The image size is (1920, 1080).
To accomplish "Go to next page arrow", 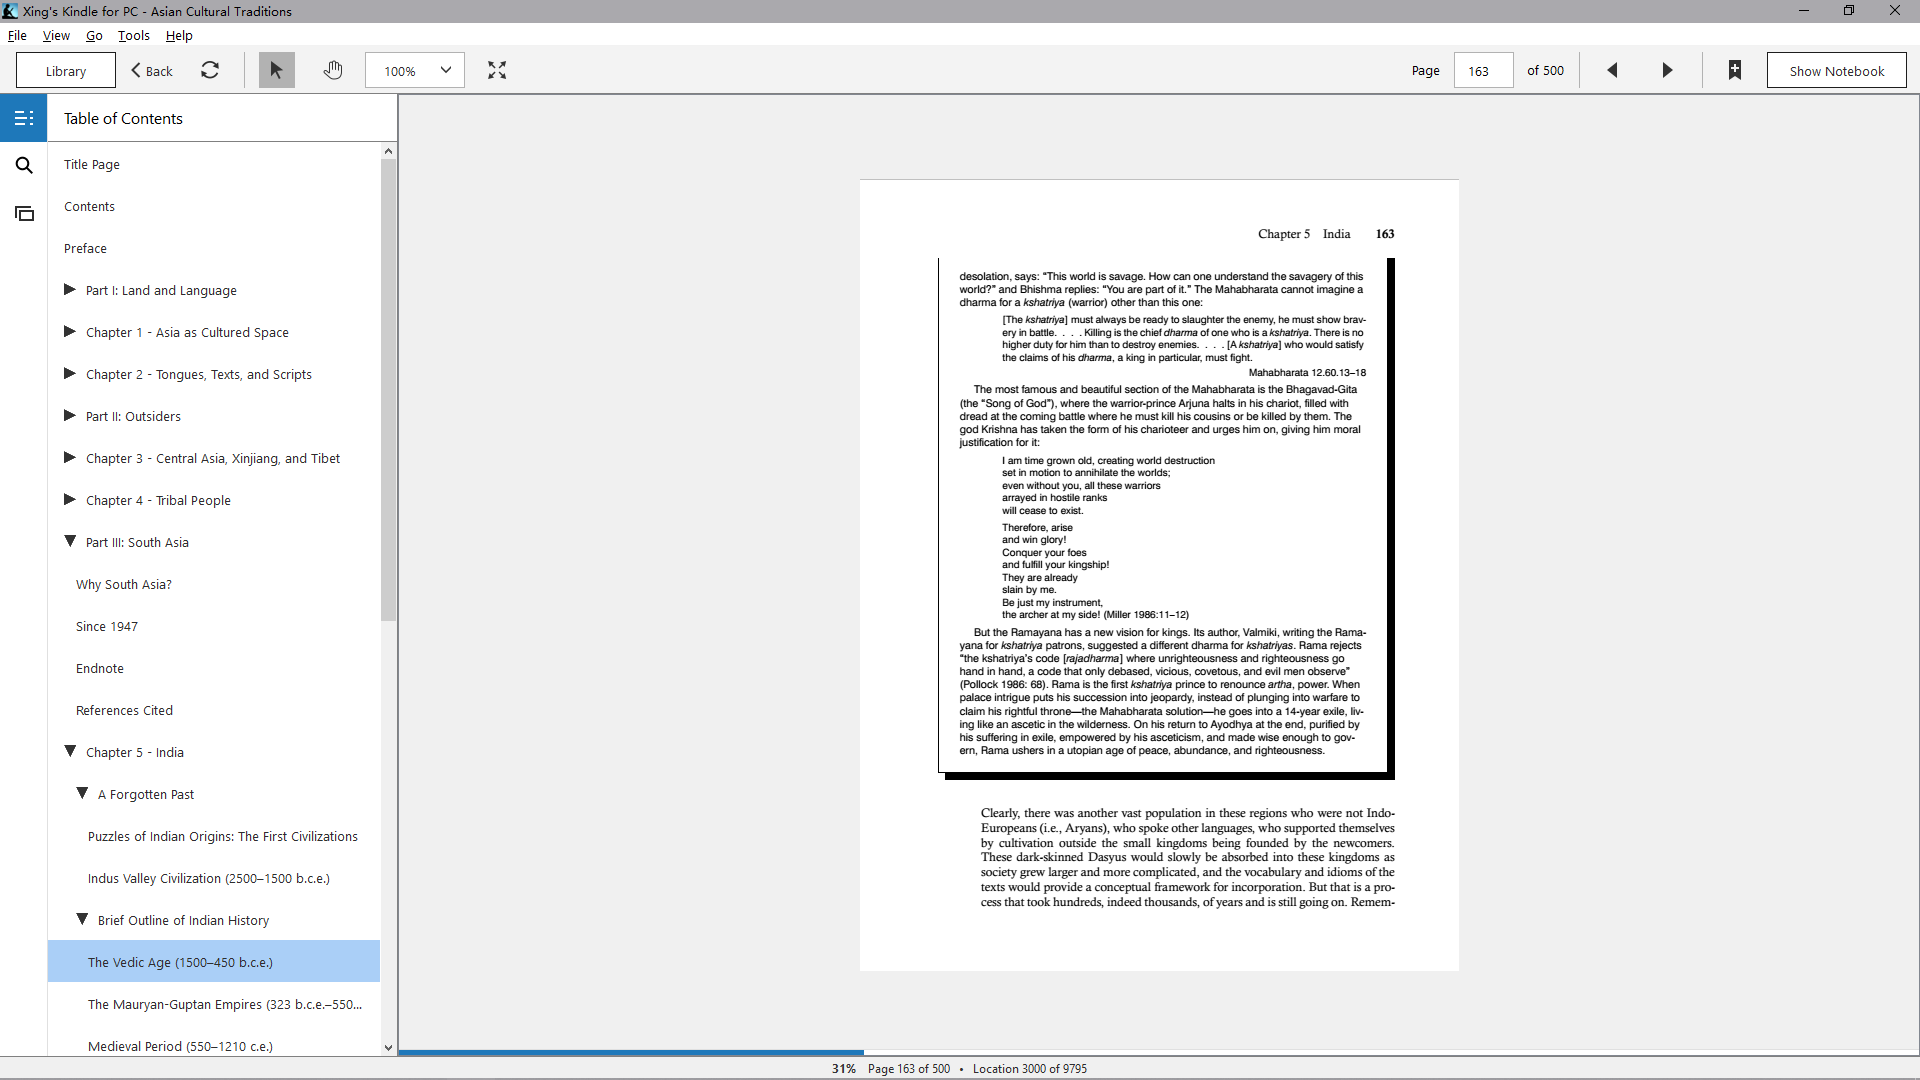I will tap(1667, 70).
